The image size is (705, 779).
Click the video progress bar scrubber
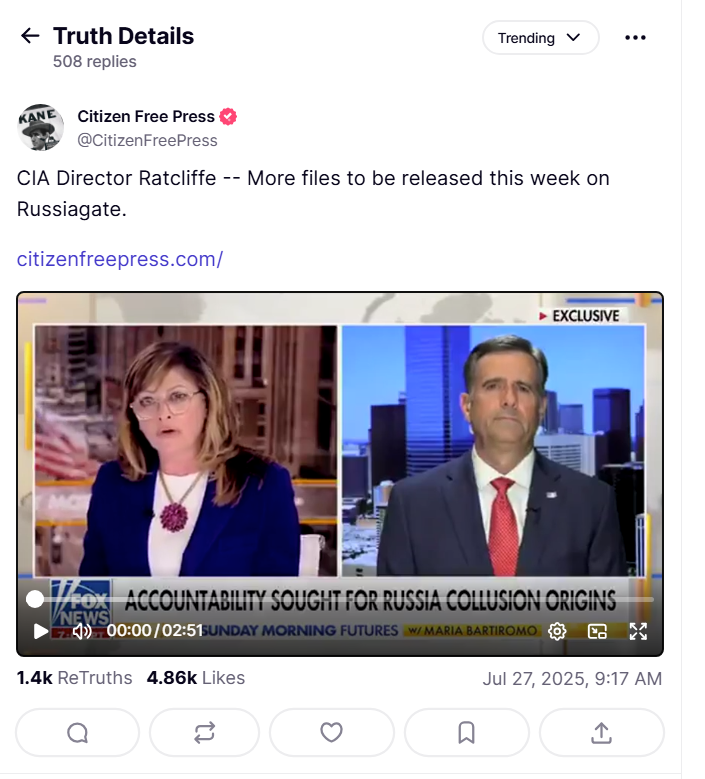point(35,599)
